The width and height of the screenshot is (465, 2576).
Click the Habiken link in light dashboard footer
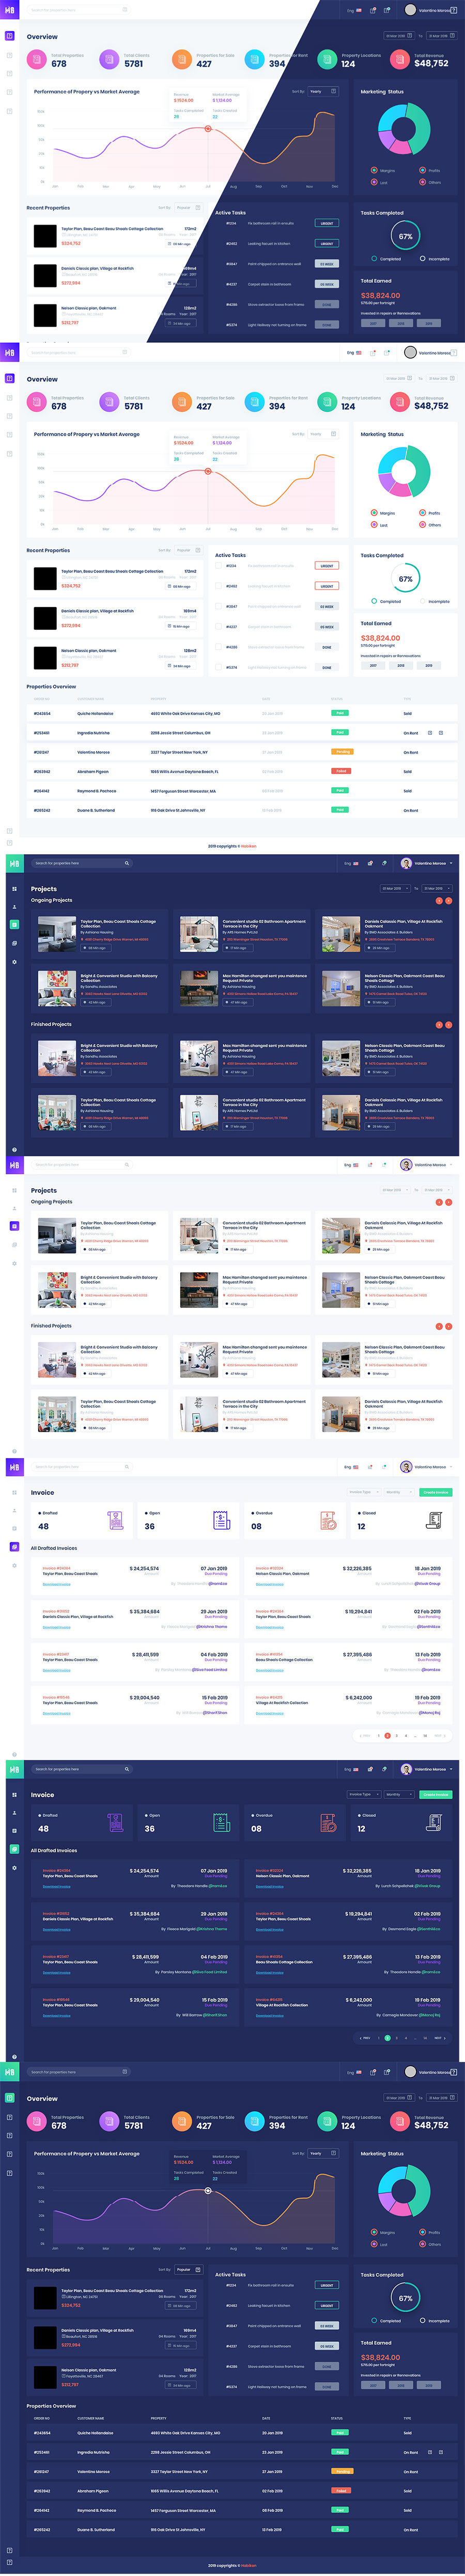pyautogui.click(x=249, y=846)
